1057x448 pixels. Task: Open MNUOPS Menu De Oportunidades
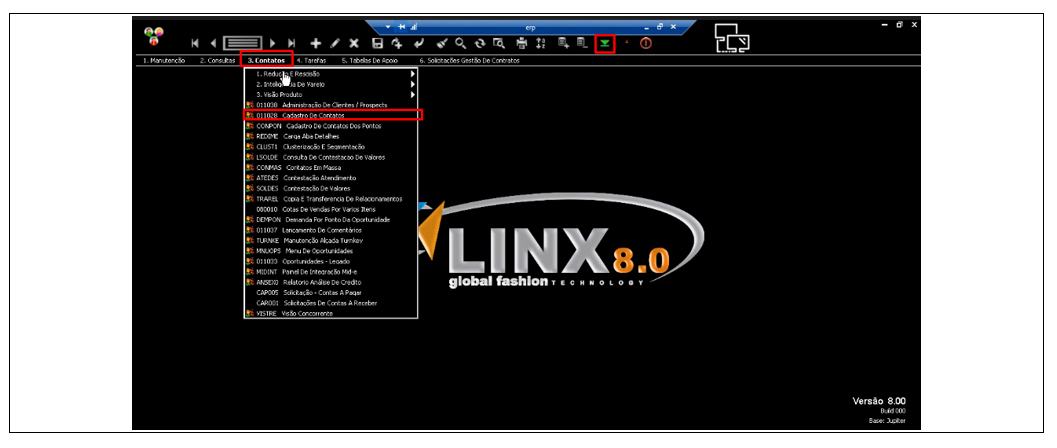pyautogui.click(x=330, y=251)
